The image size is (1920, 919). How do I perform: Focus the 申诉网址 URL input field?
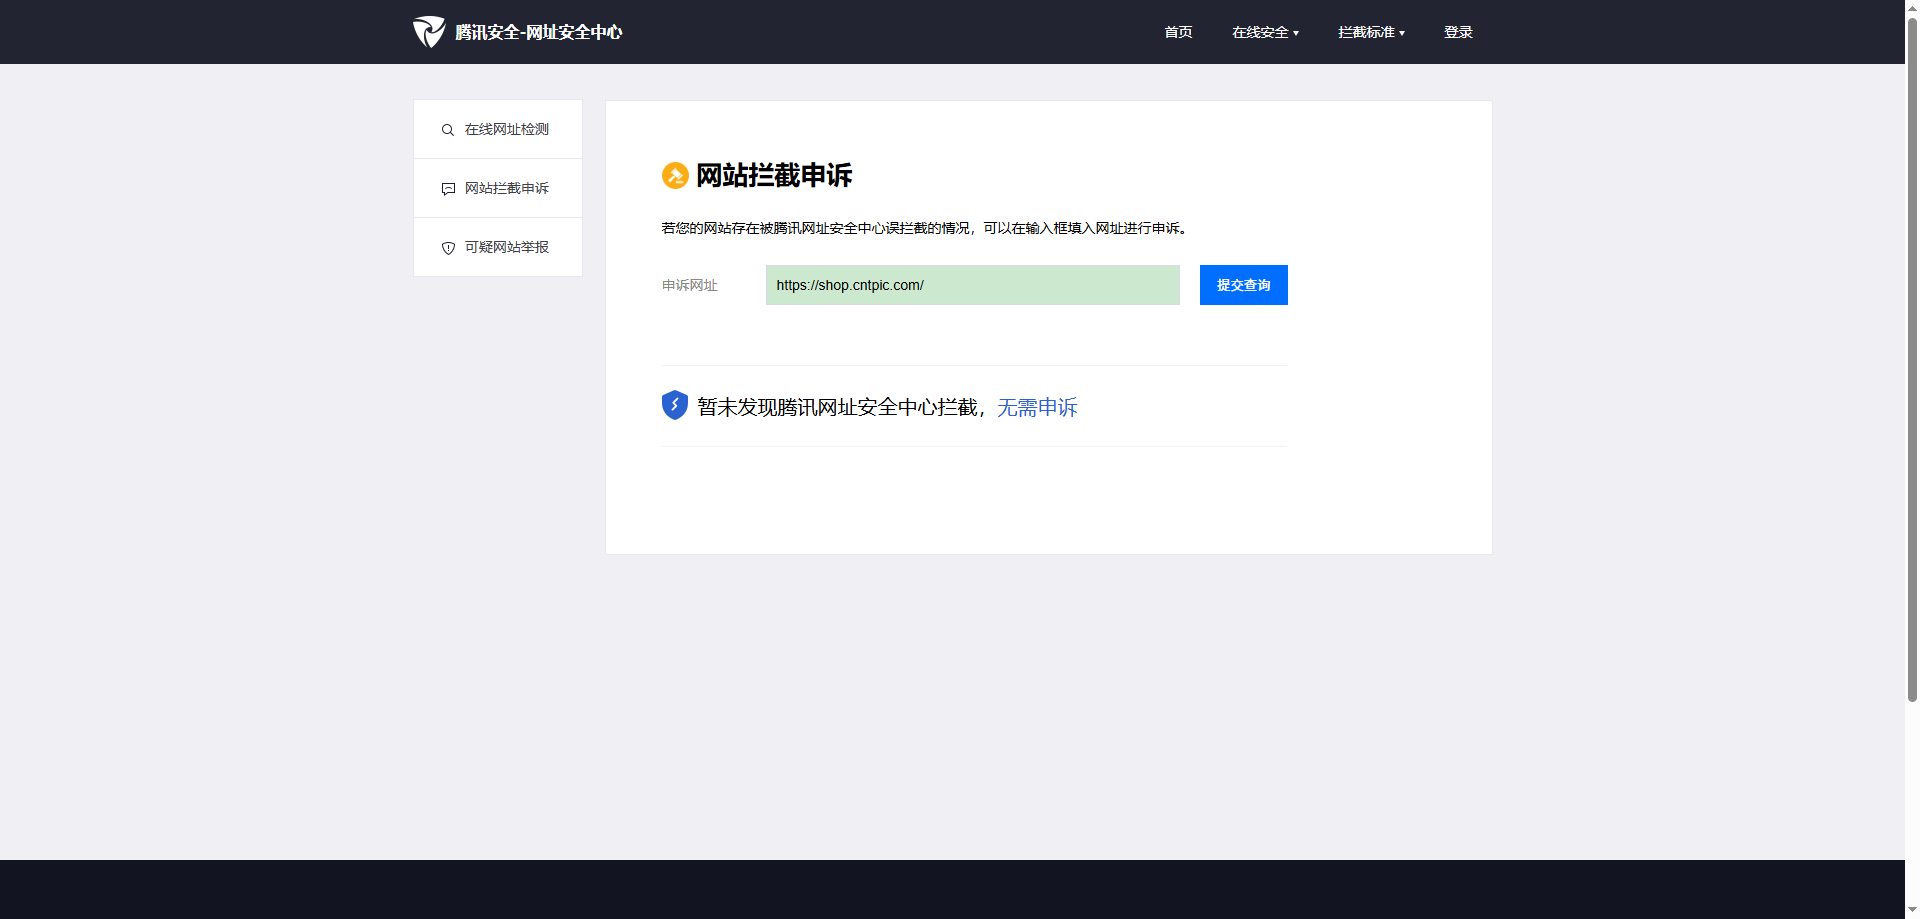[x=973, y=285]
